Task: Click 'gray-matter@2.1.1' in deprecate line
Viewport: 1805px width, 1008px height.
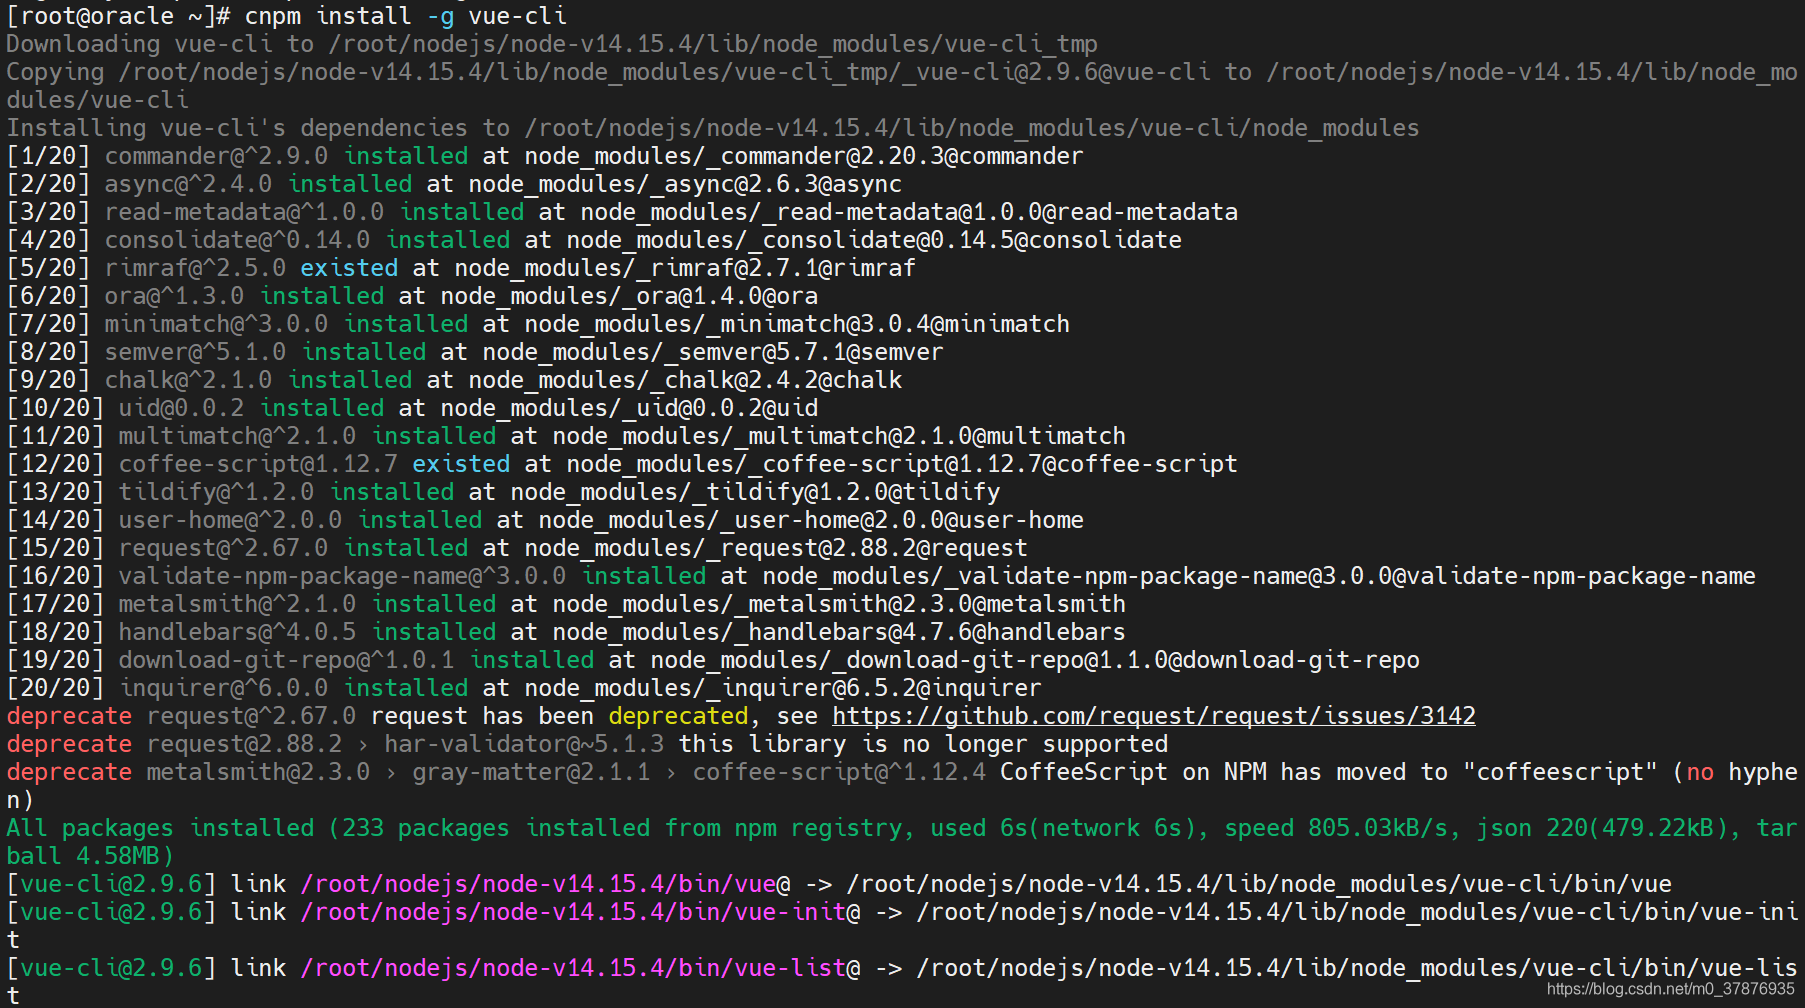Action: 531,772
